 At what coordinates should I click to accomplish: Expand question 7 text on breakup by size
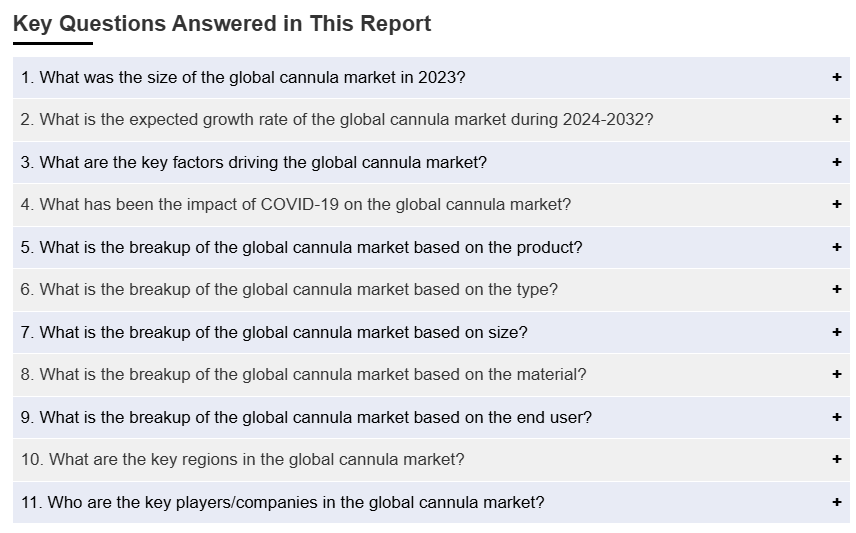coord(274,332)
